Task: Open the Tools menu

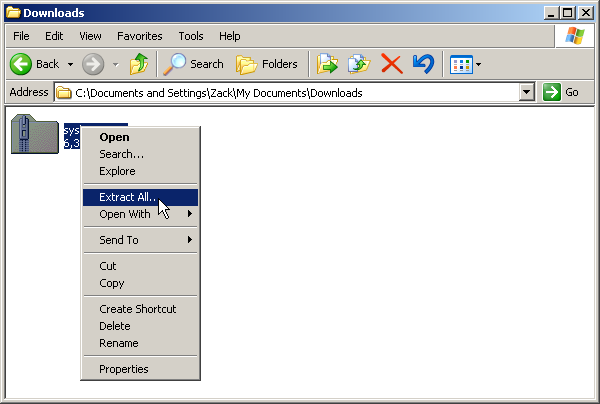Action: (191, 36)
